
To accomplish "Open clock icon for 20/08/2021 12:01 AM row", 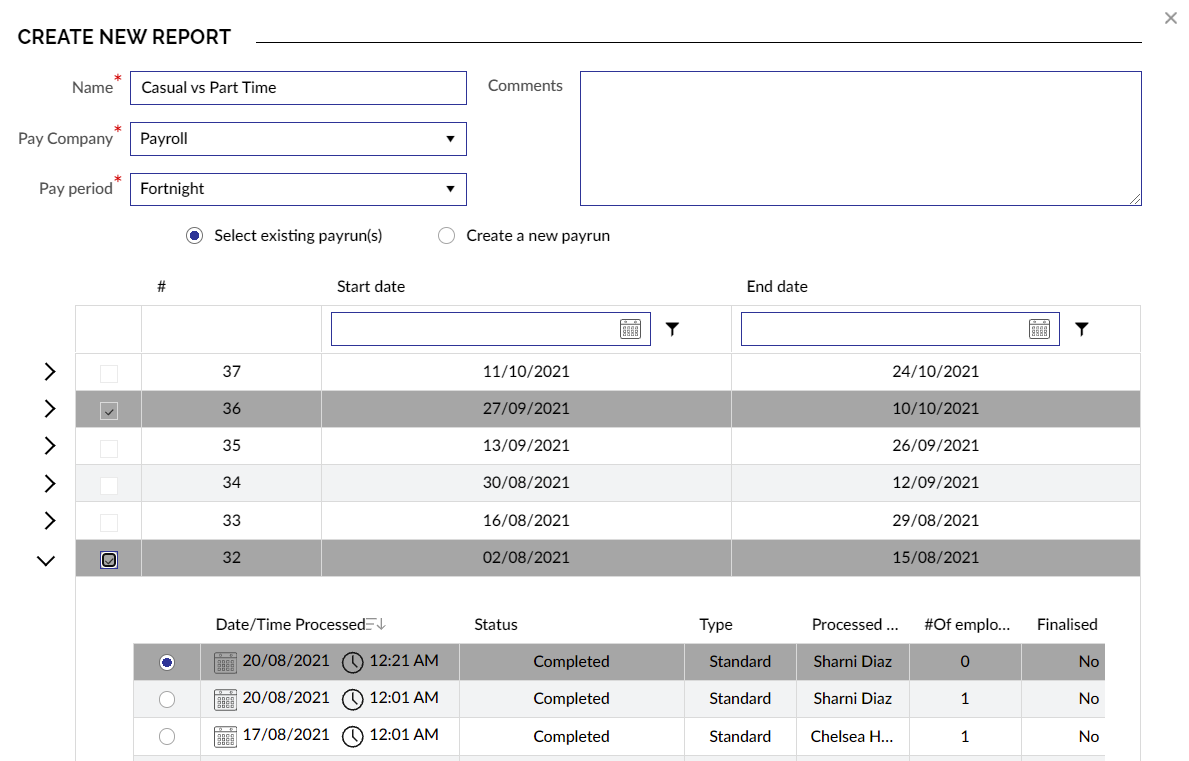I will pyautogui.click(x=353, y=699).
